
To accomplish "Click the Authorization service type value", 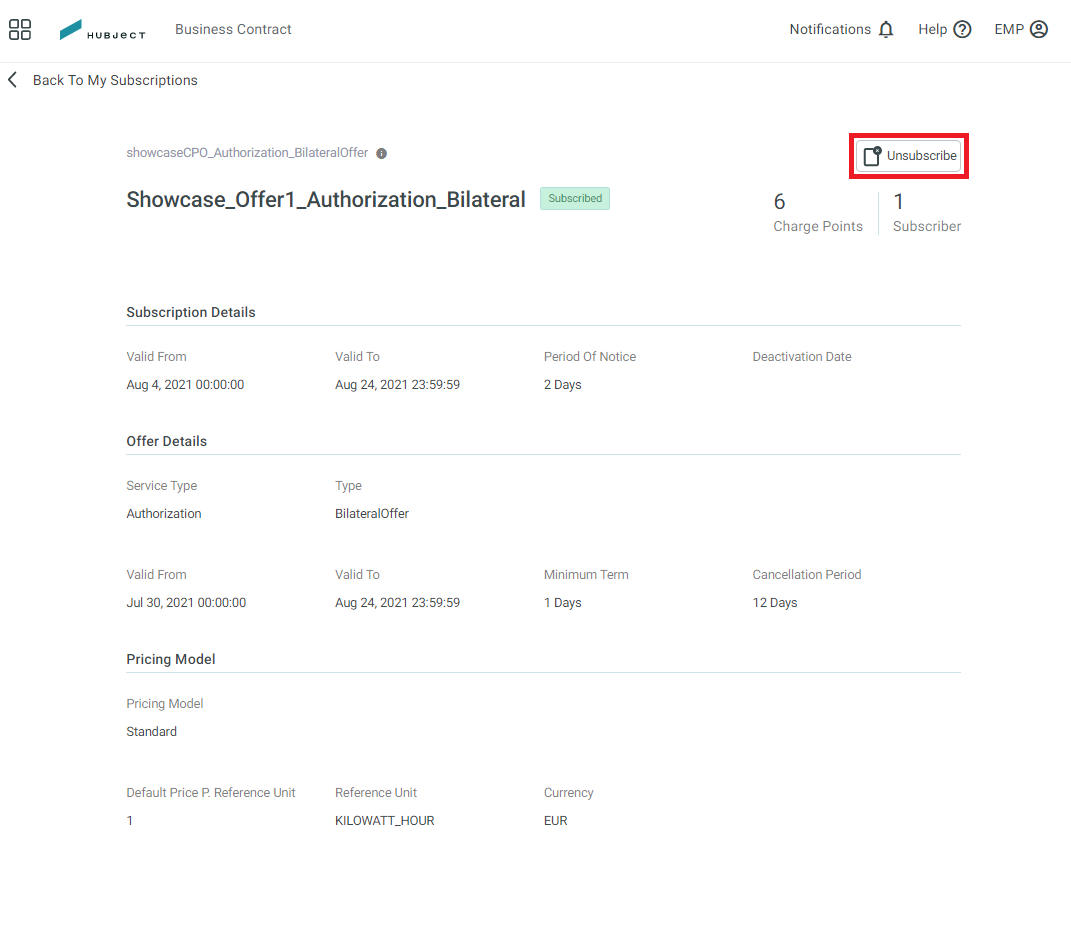I will point(164,514).
